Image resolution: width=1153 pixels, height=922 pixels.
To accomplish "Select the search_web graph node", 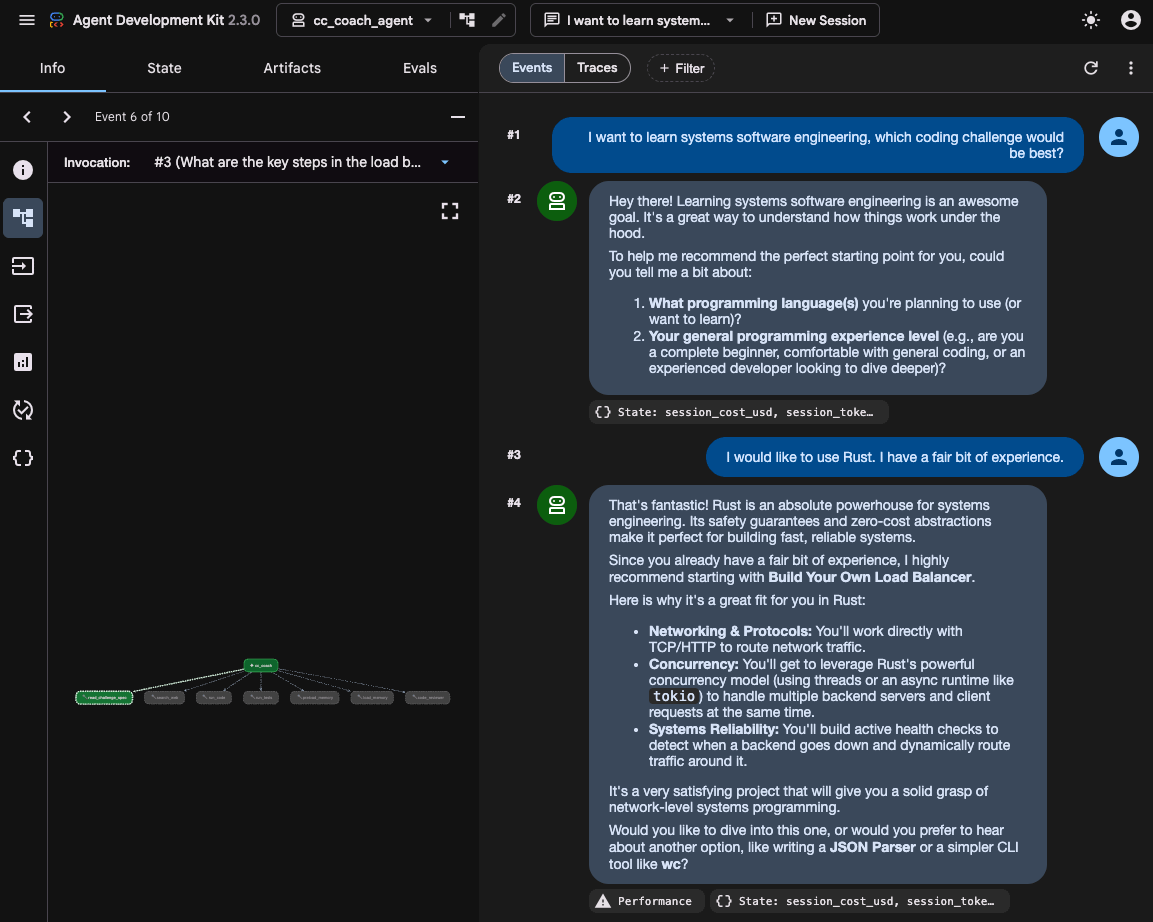I will 165,697.
